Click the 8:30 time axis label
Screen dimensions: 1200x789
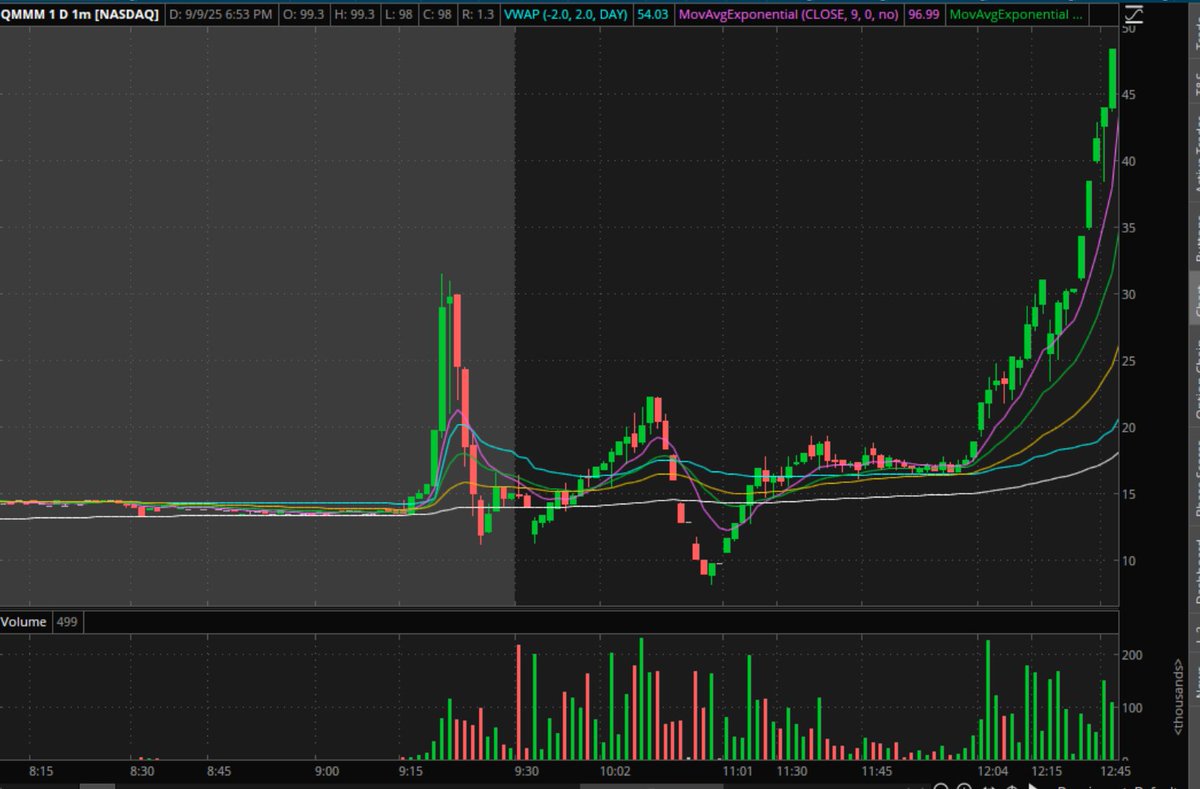tap(142, 771)
